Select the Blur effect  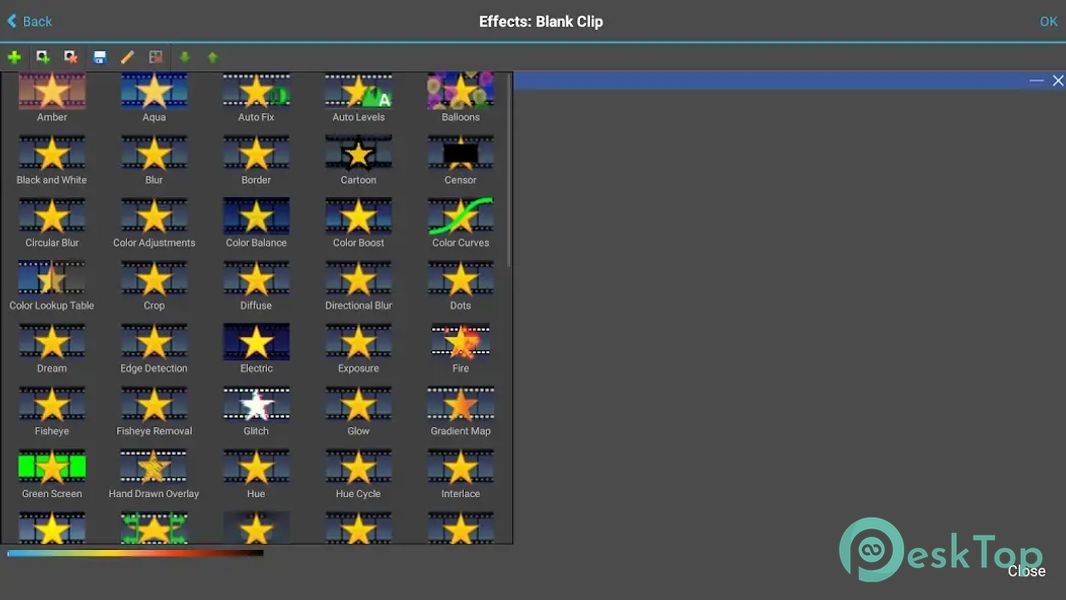pos(154,160)
